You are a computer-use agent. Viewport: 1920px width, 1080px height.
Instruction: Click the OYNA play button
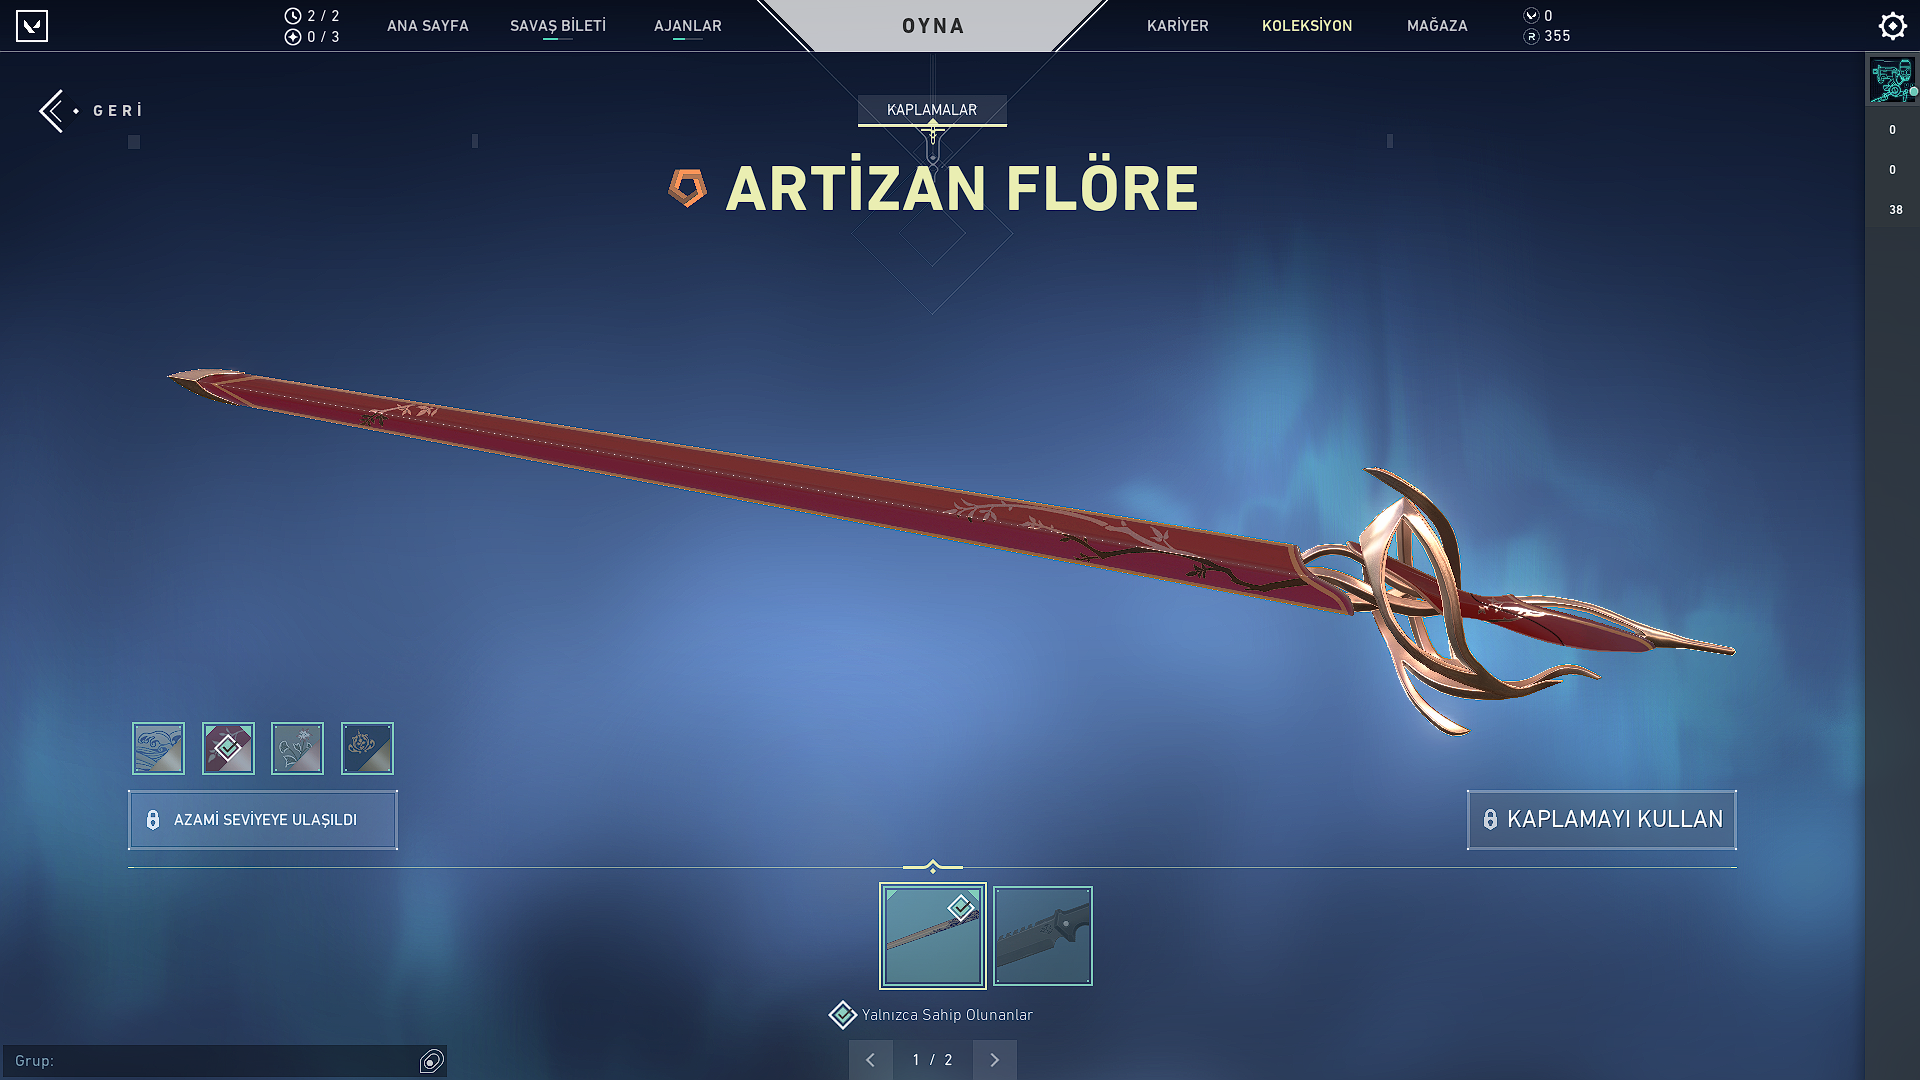coord(933,26)
